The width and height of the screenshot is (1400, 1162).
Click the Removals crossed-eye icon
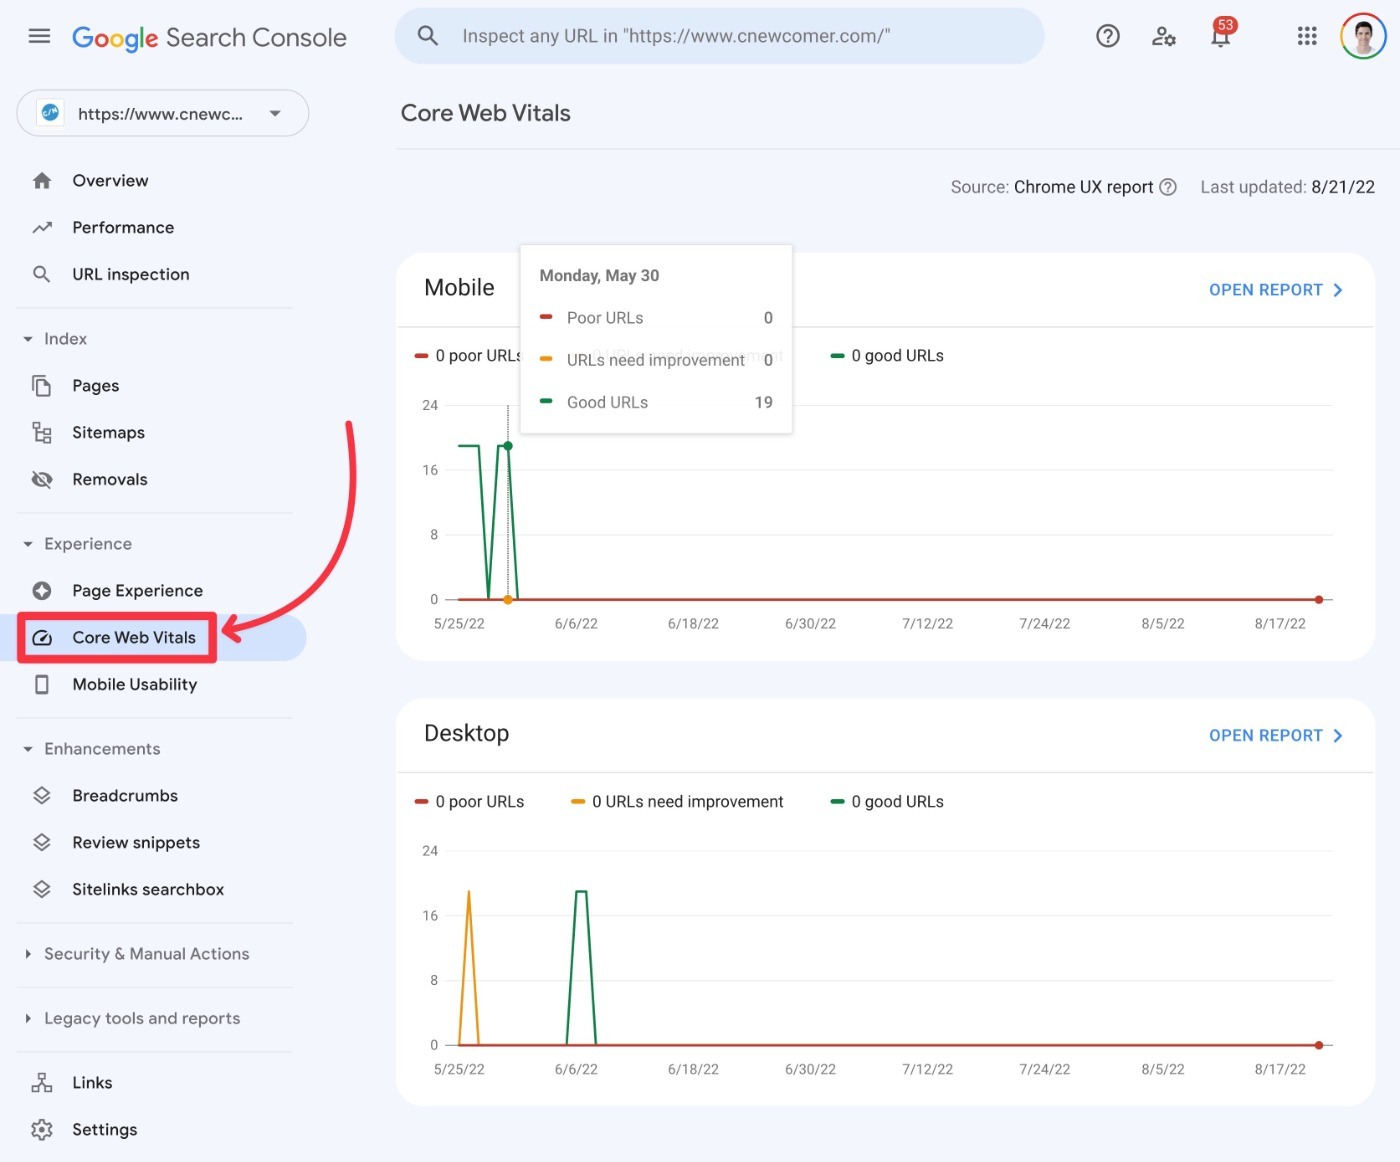pos(41,479)
